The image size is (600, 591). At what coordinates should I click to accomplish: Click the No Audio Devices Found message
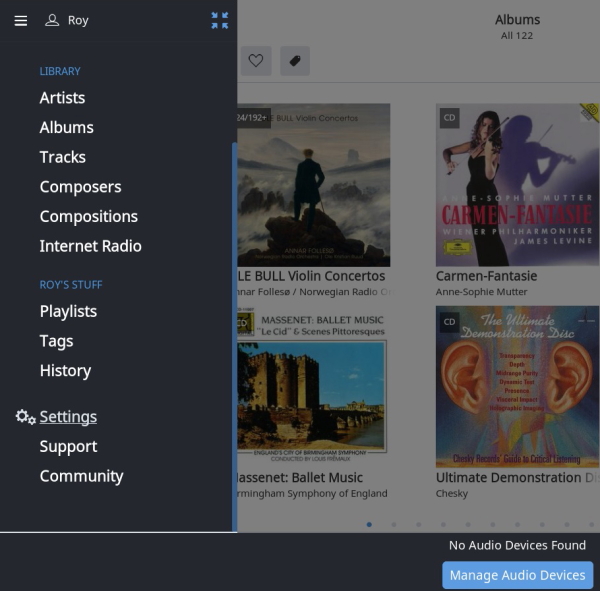pyautogui.click(x=517, y=545)
